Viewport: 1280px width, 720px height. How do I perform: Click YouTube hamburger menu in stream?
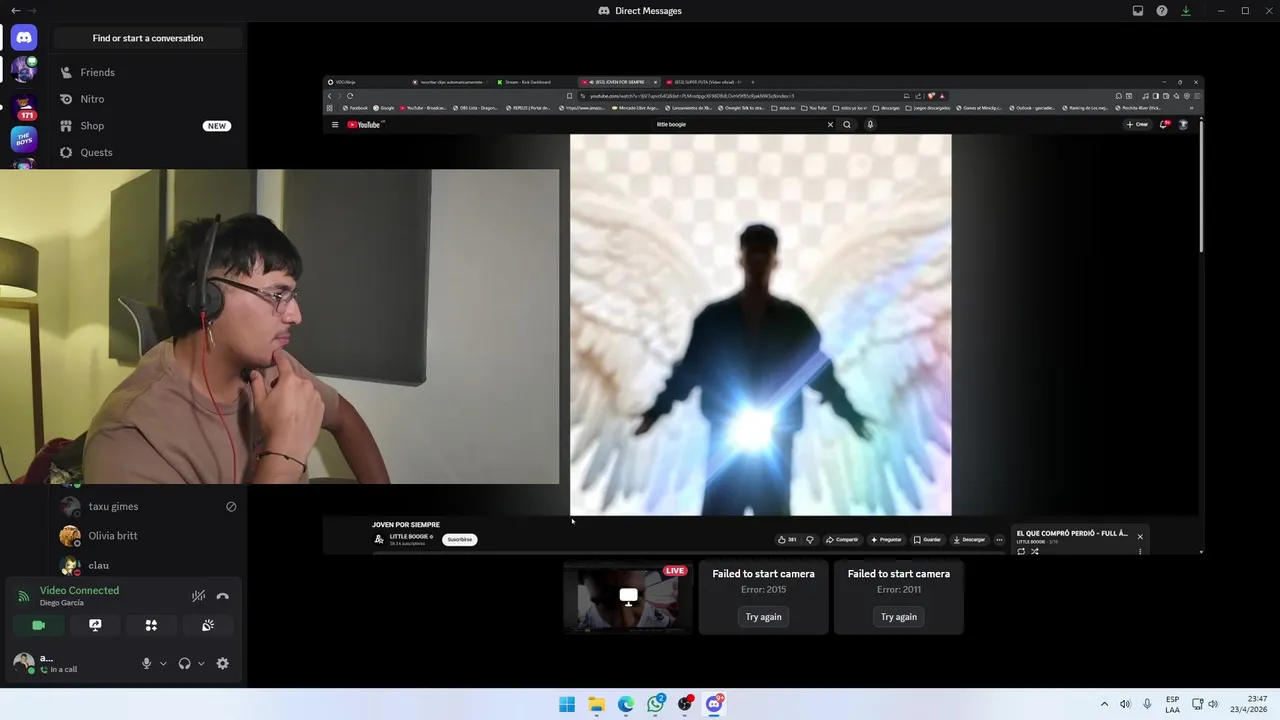pyautogui.click(x=335, y=125)
